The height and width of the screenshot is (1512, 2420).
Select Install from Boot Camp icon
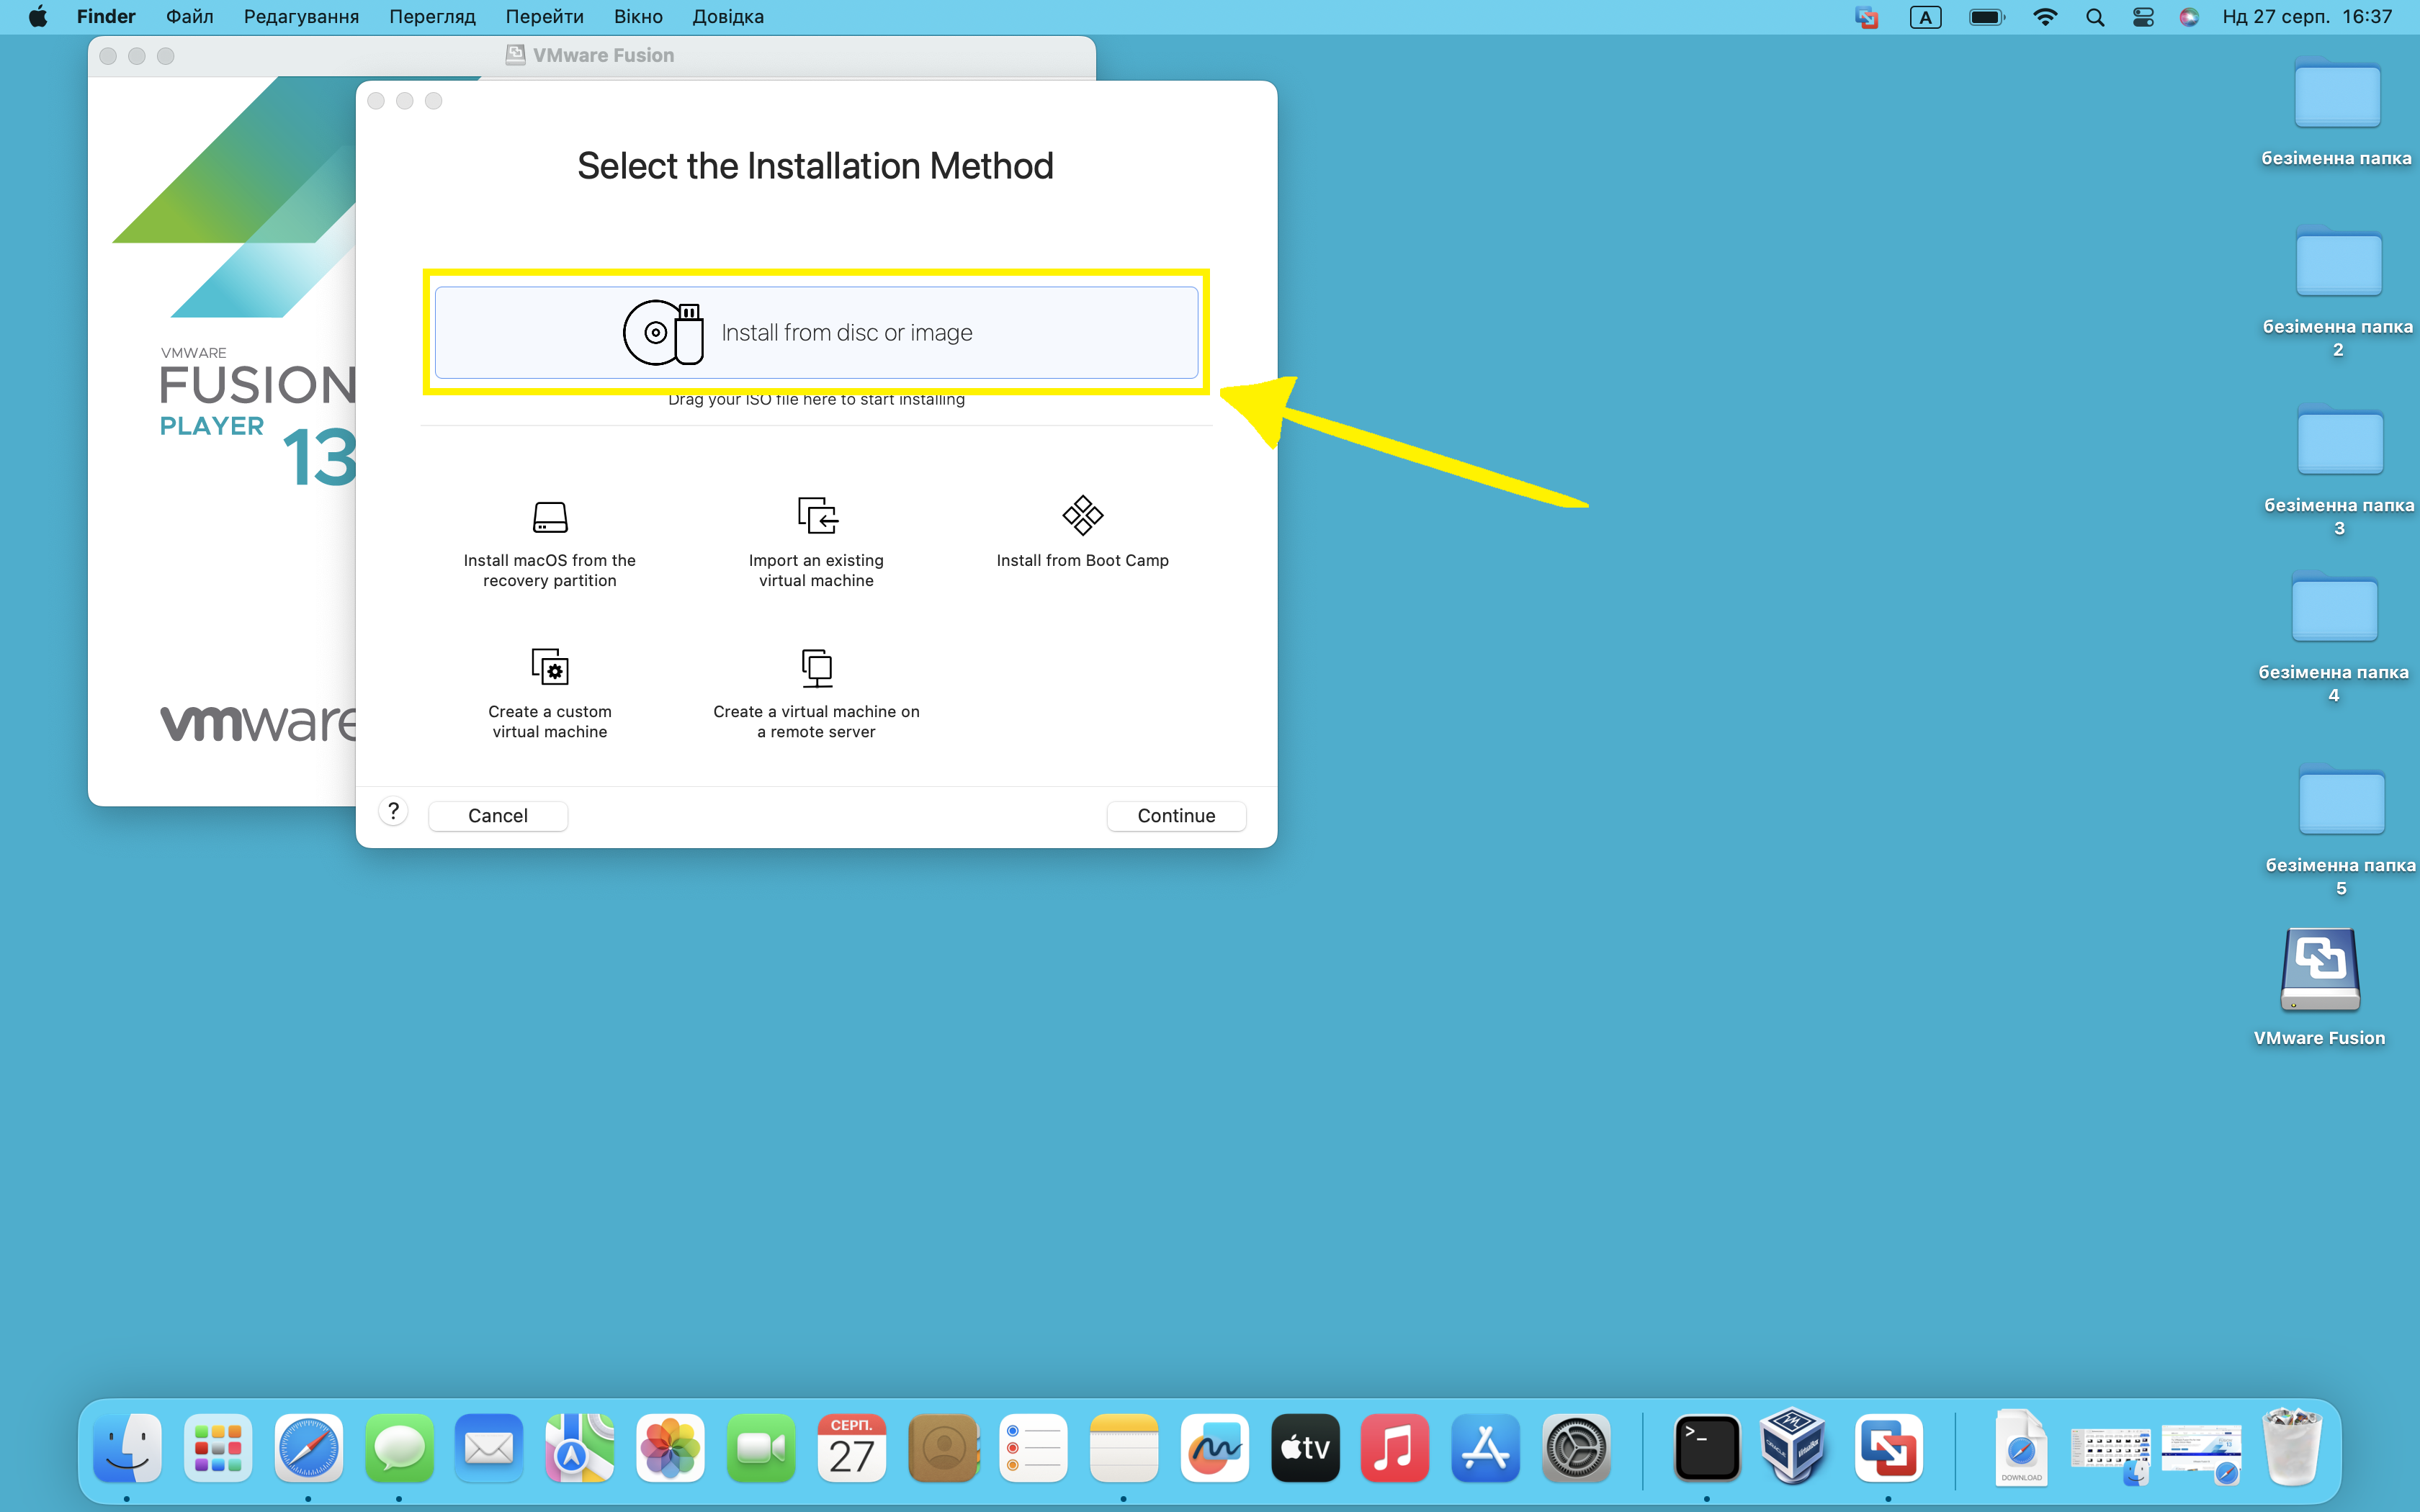point(1082,516)
